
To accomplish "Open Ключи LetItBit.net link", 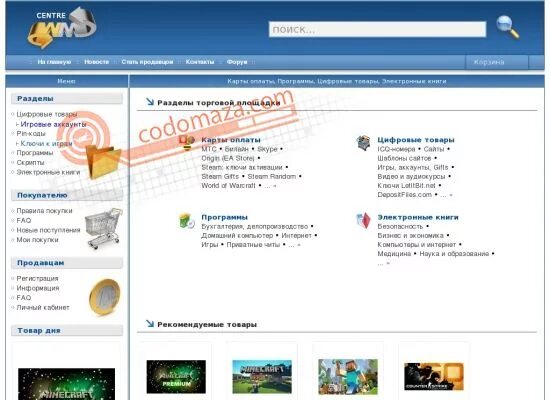I will coord(406,186).
